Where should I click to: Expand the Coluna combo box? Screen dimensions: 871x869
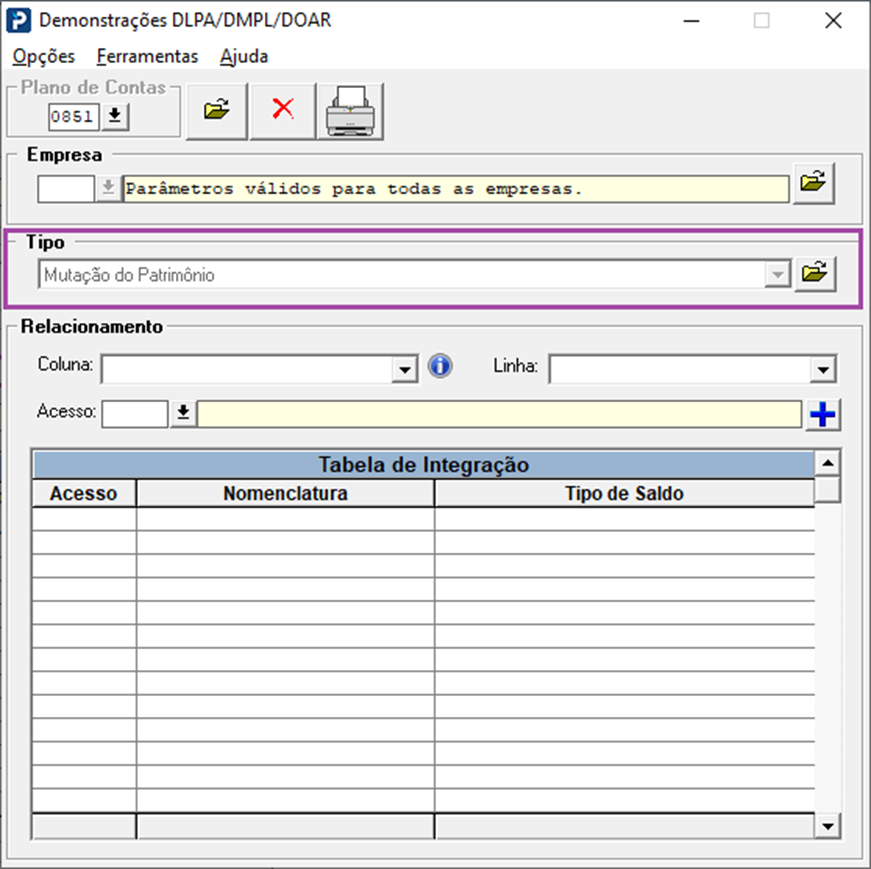click(x=405, y=369)
